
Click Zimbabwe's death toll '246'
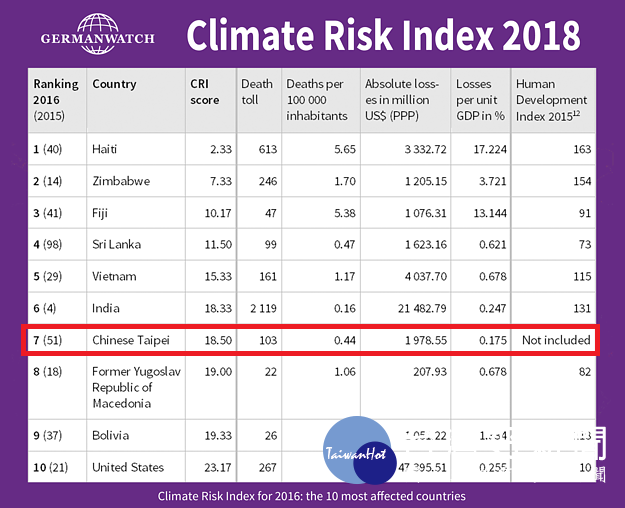click(268, 181)
